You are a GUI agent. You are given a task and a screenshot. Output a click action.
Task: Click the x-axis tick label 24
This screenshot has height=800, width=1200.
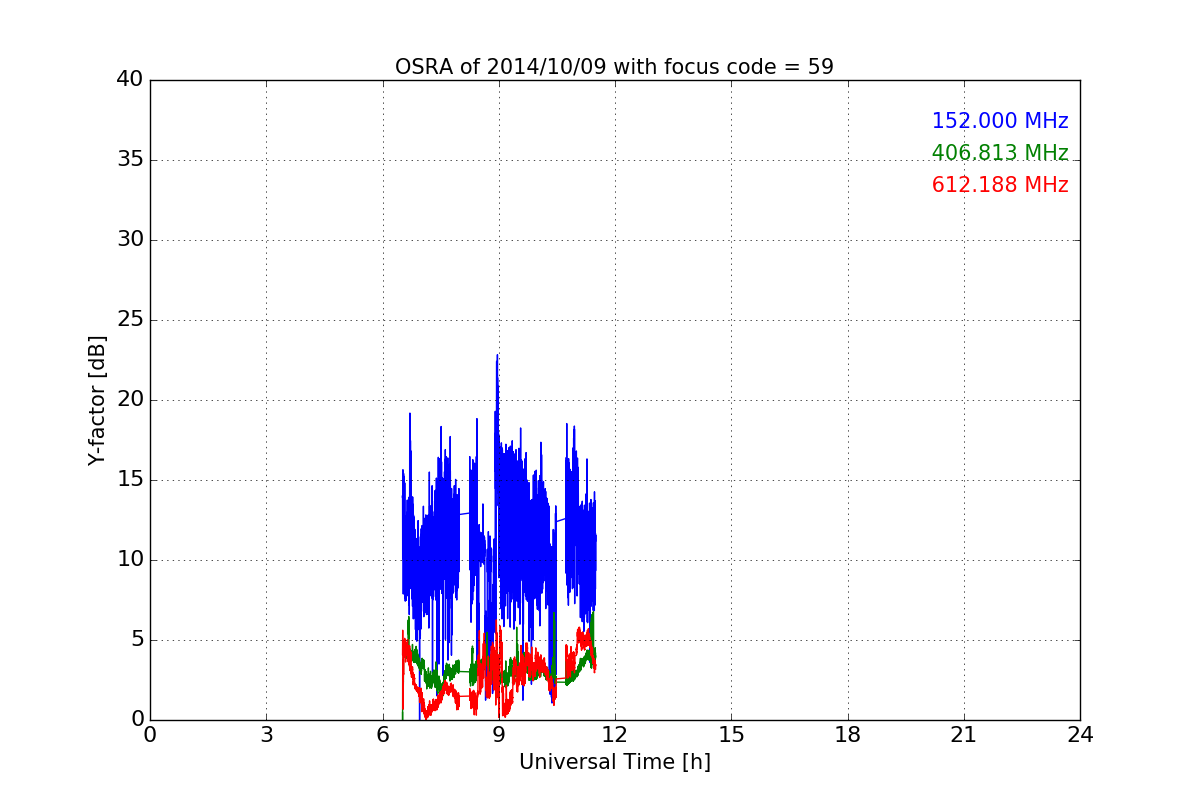coord(1080,735)
